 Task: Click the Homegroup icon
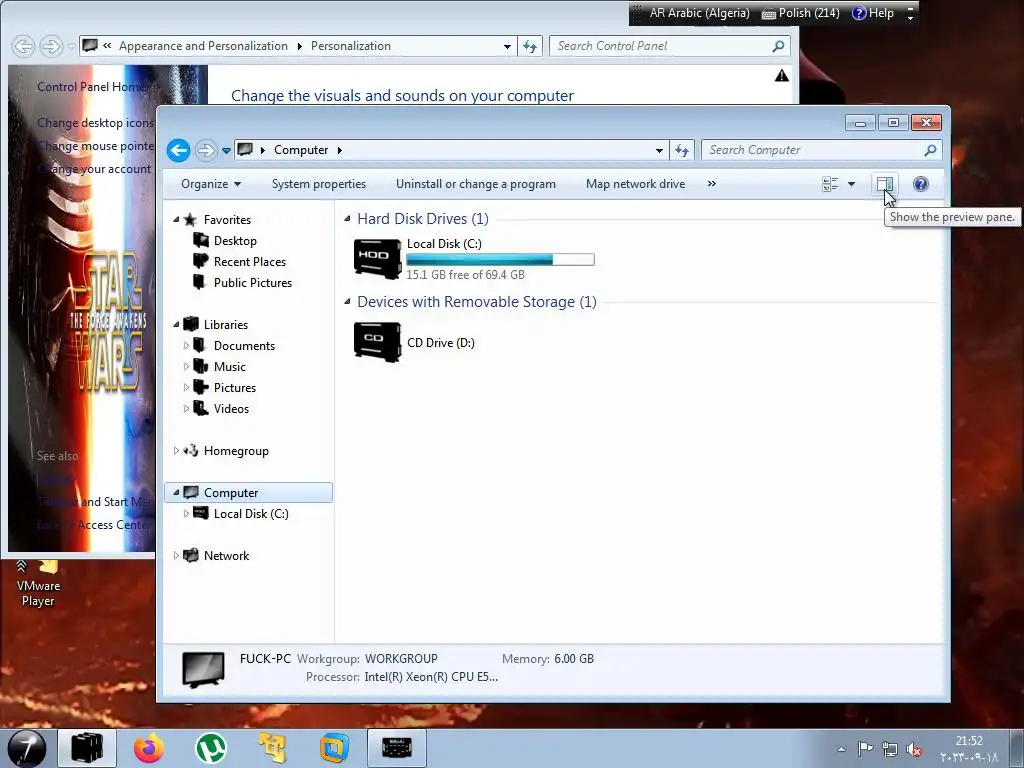click(191, 451)
